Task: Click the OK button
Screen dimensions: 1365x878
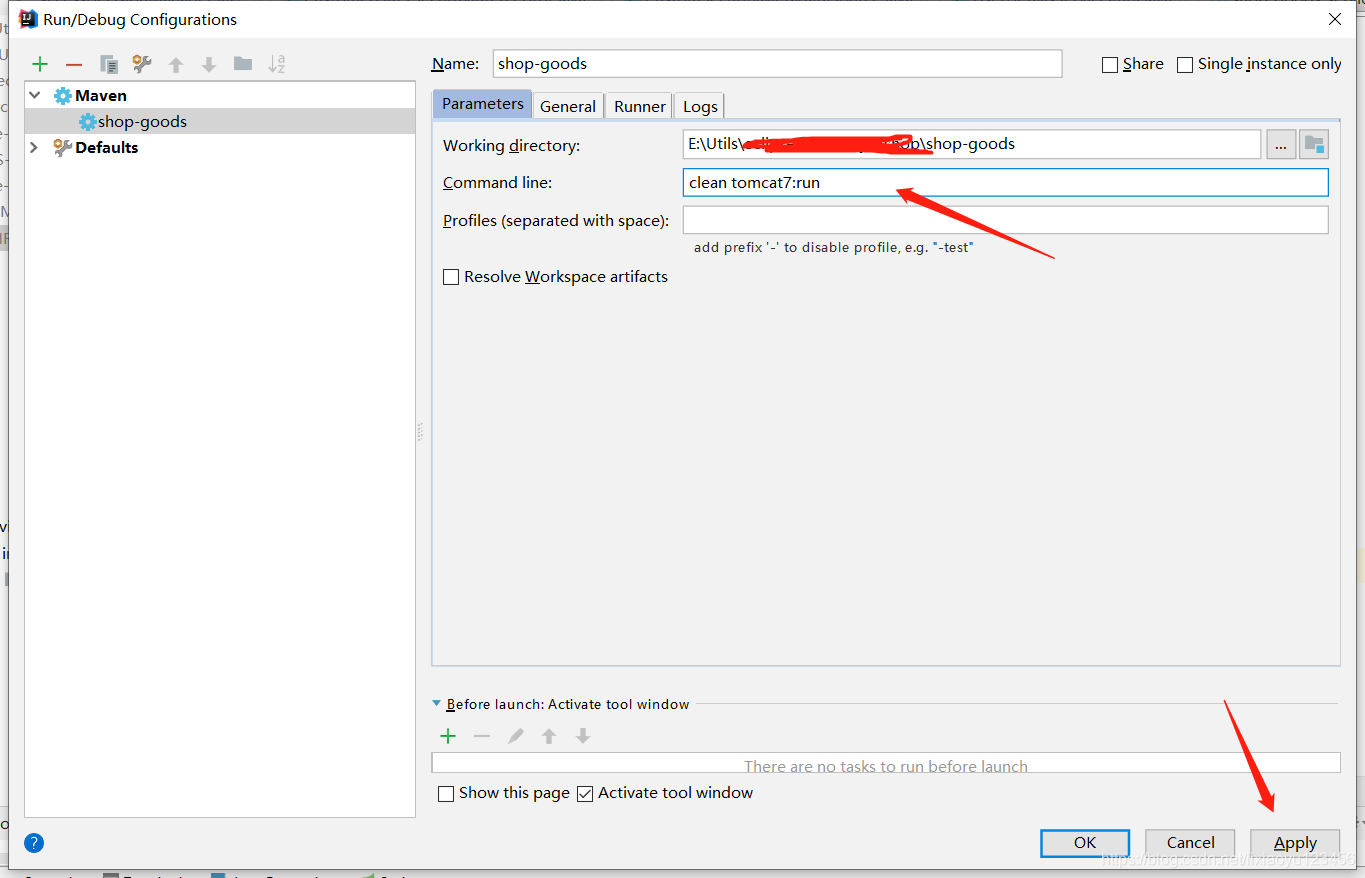Action: tap(1085, 843)
